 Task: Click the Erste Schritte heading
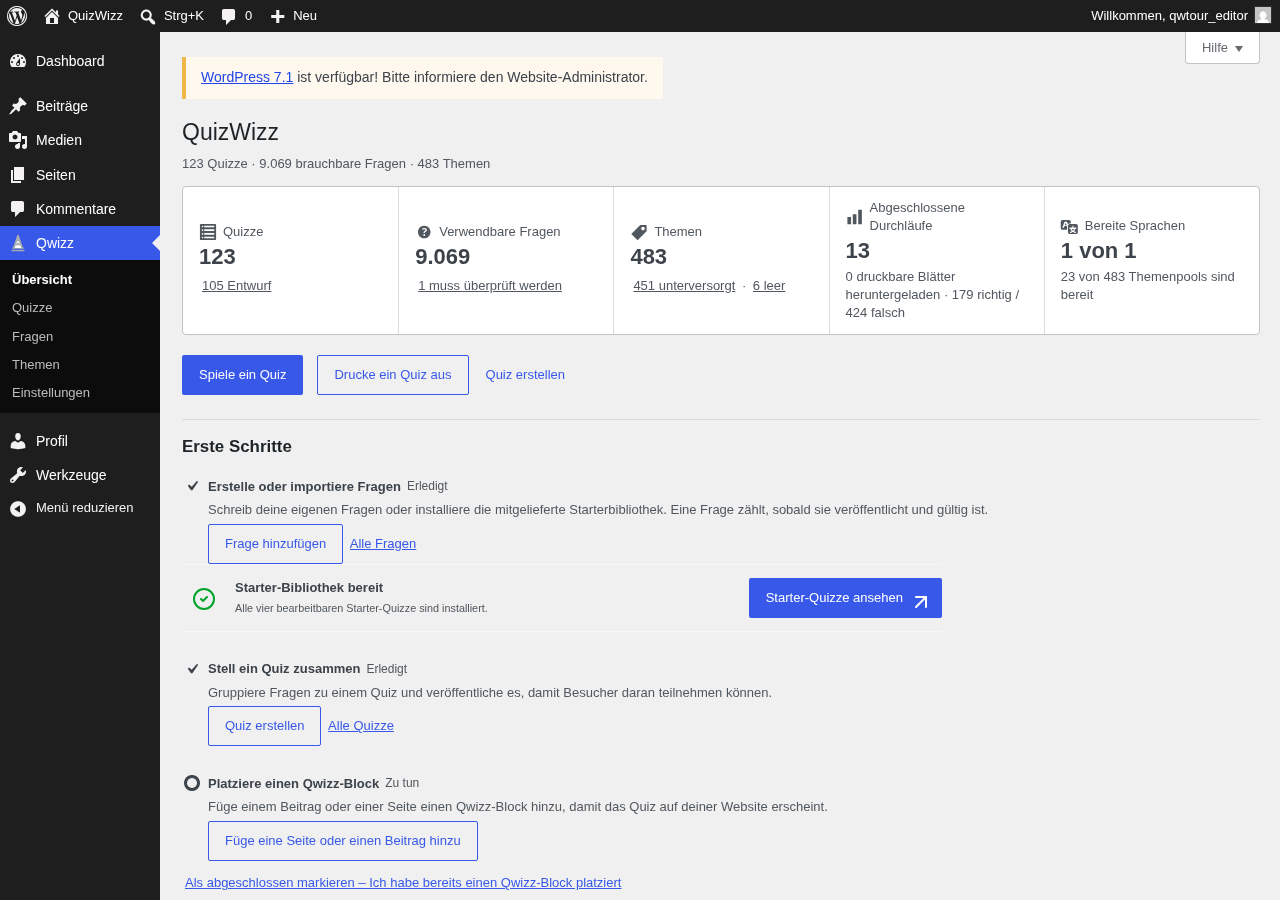pyautogui.click(x=237, y=447)
